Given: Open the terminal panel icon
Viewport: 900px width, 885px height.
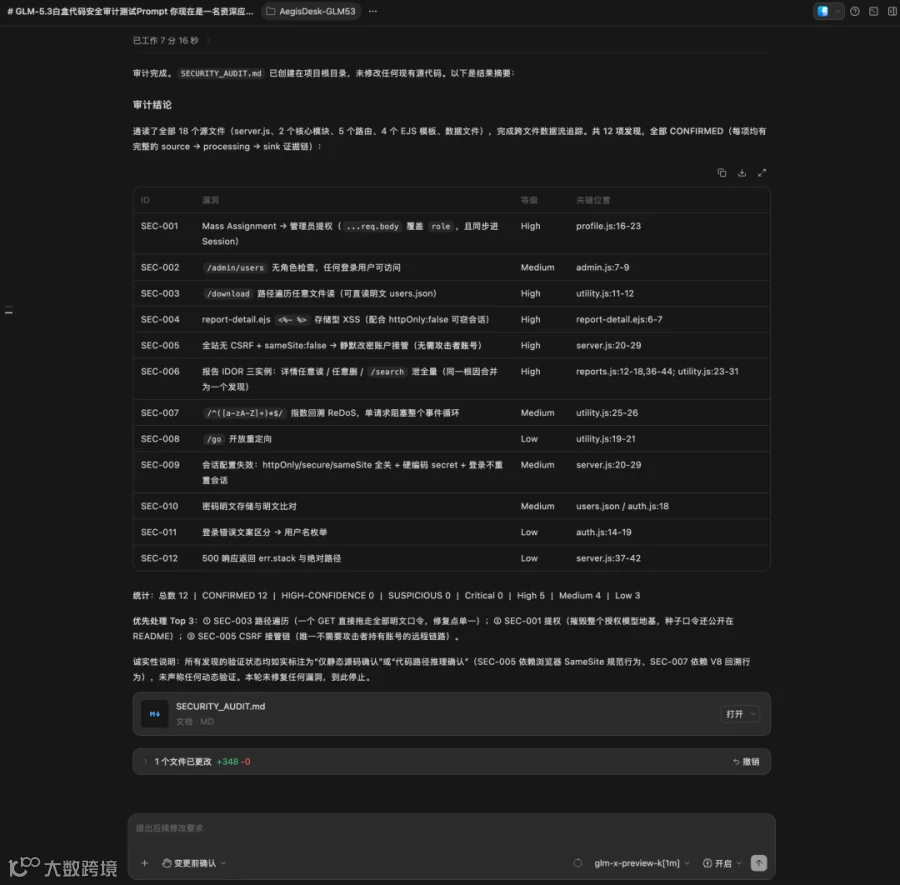Looking at the screenshot, I should point(873,11).
